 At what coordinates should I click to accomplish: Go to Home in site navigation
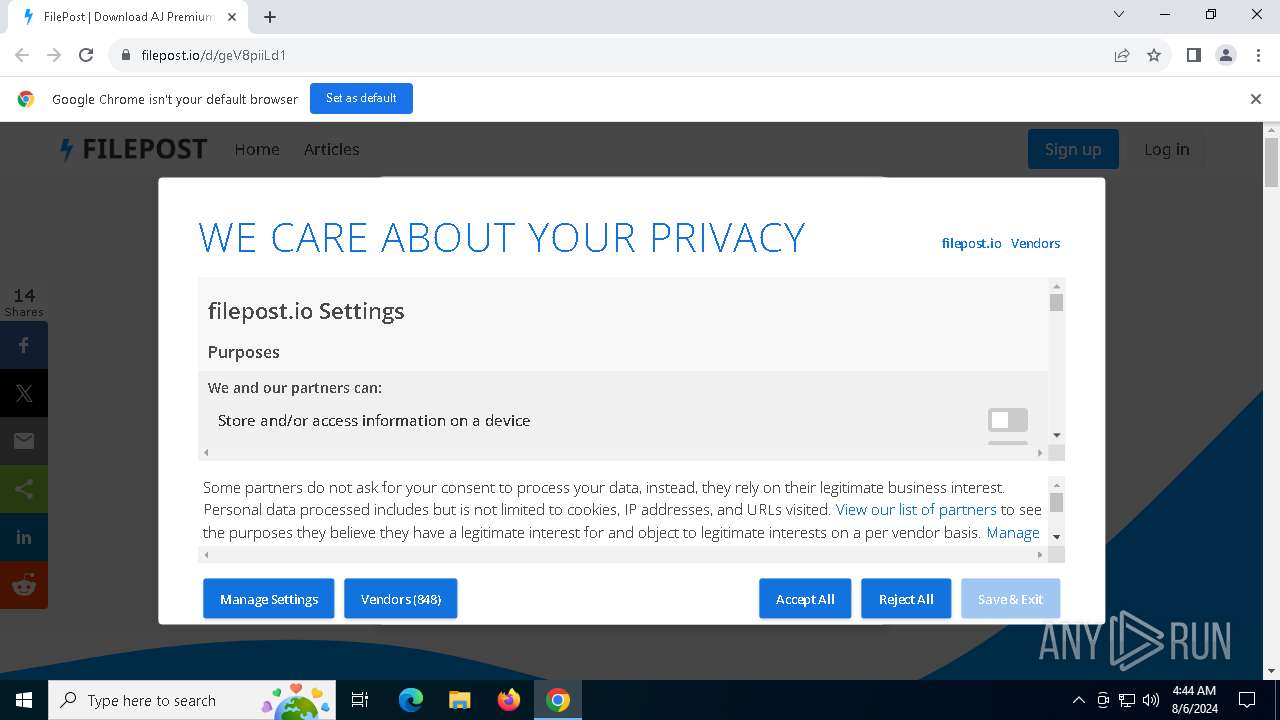click(257, 149)
